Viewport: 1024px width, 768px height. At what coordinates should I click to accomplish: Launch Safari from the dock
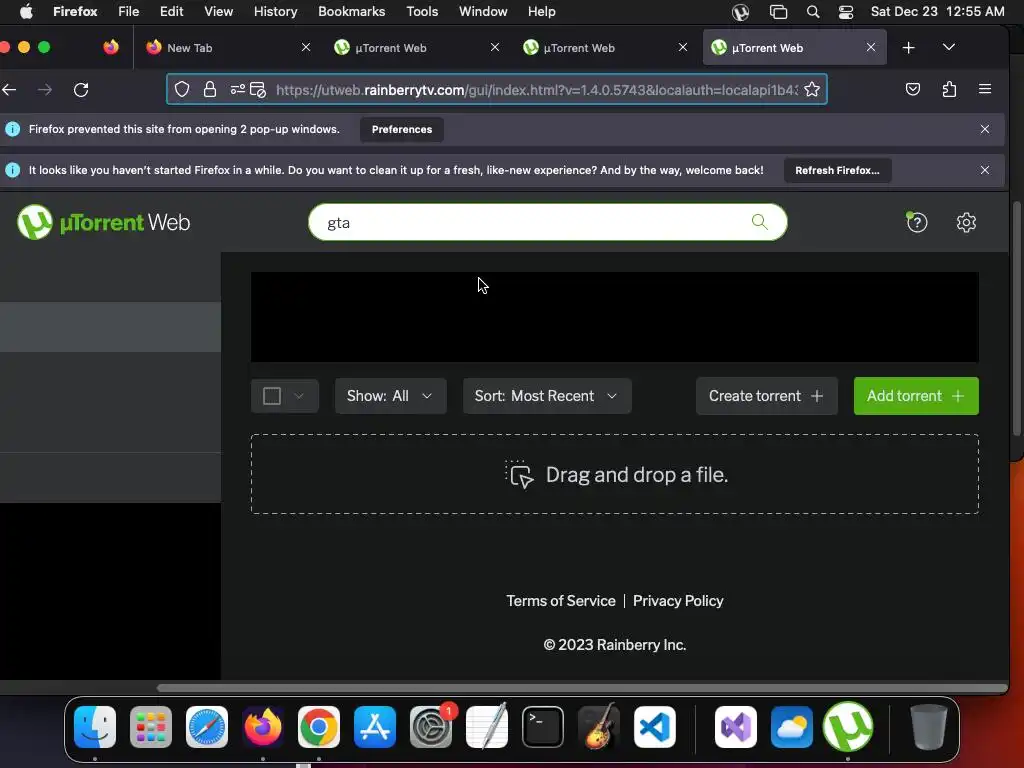pos(207,727)
